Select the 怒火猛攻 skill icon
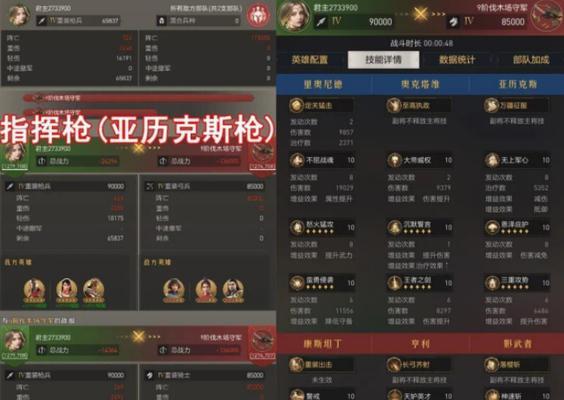This screenshot has width=564, height=400. click(297, 227)
